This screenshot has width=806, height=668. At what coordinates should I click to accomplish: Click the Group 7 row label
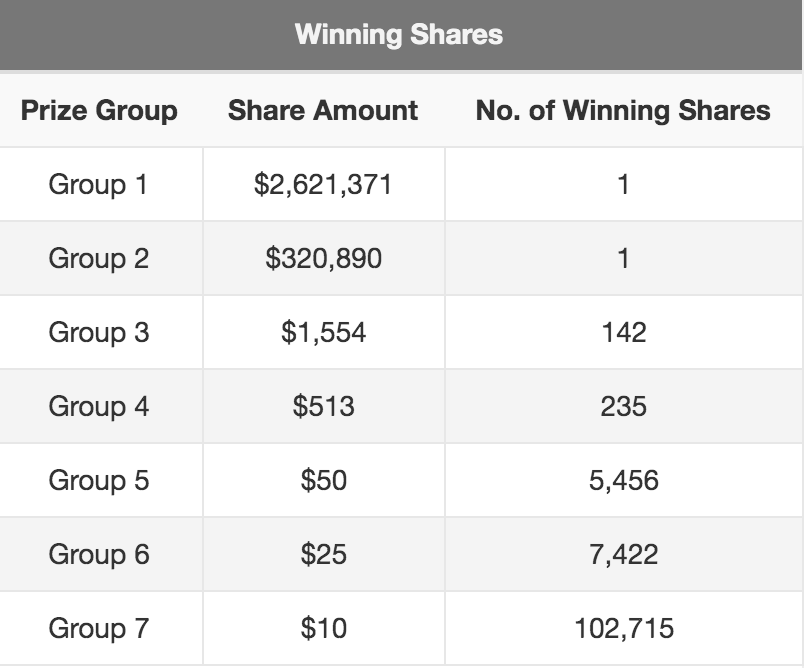click(99, 628)
